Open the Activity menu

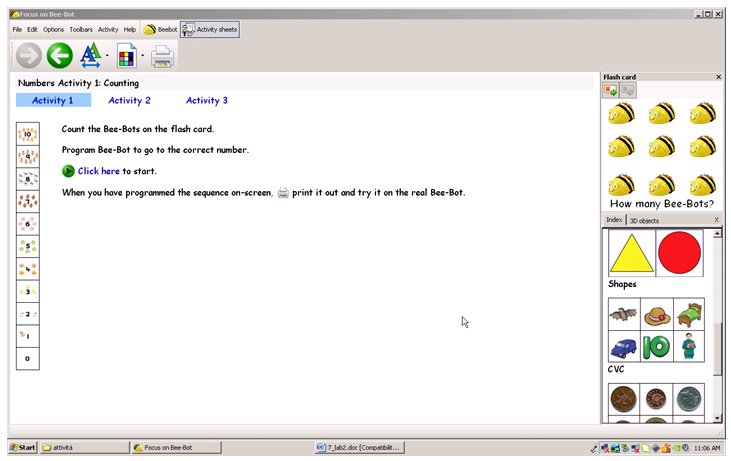coord(108,29)
